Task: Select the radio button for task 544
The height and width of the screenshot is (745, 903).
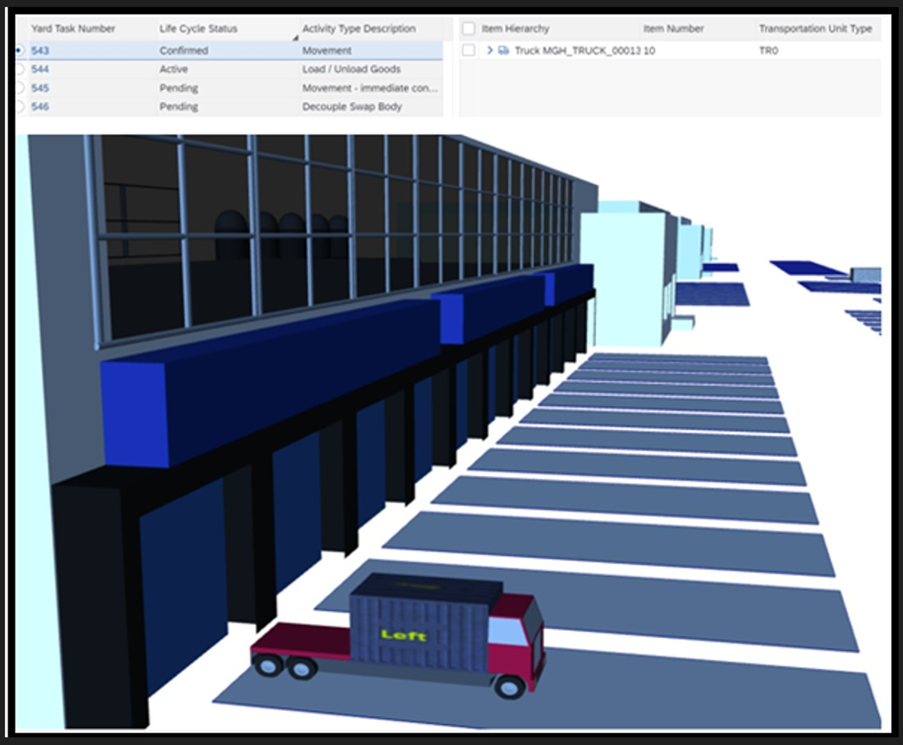Action: pos(19,69)
